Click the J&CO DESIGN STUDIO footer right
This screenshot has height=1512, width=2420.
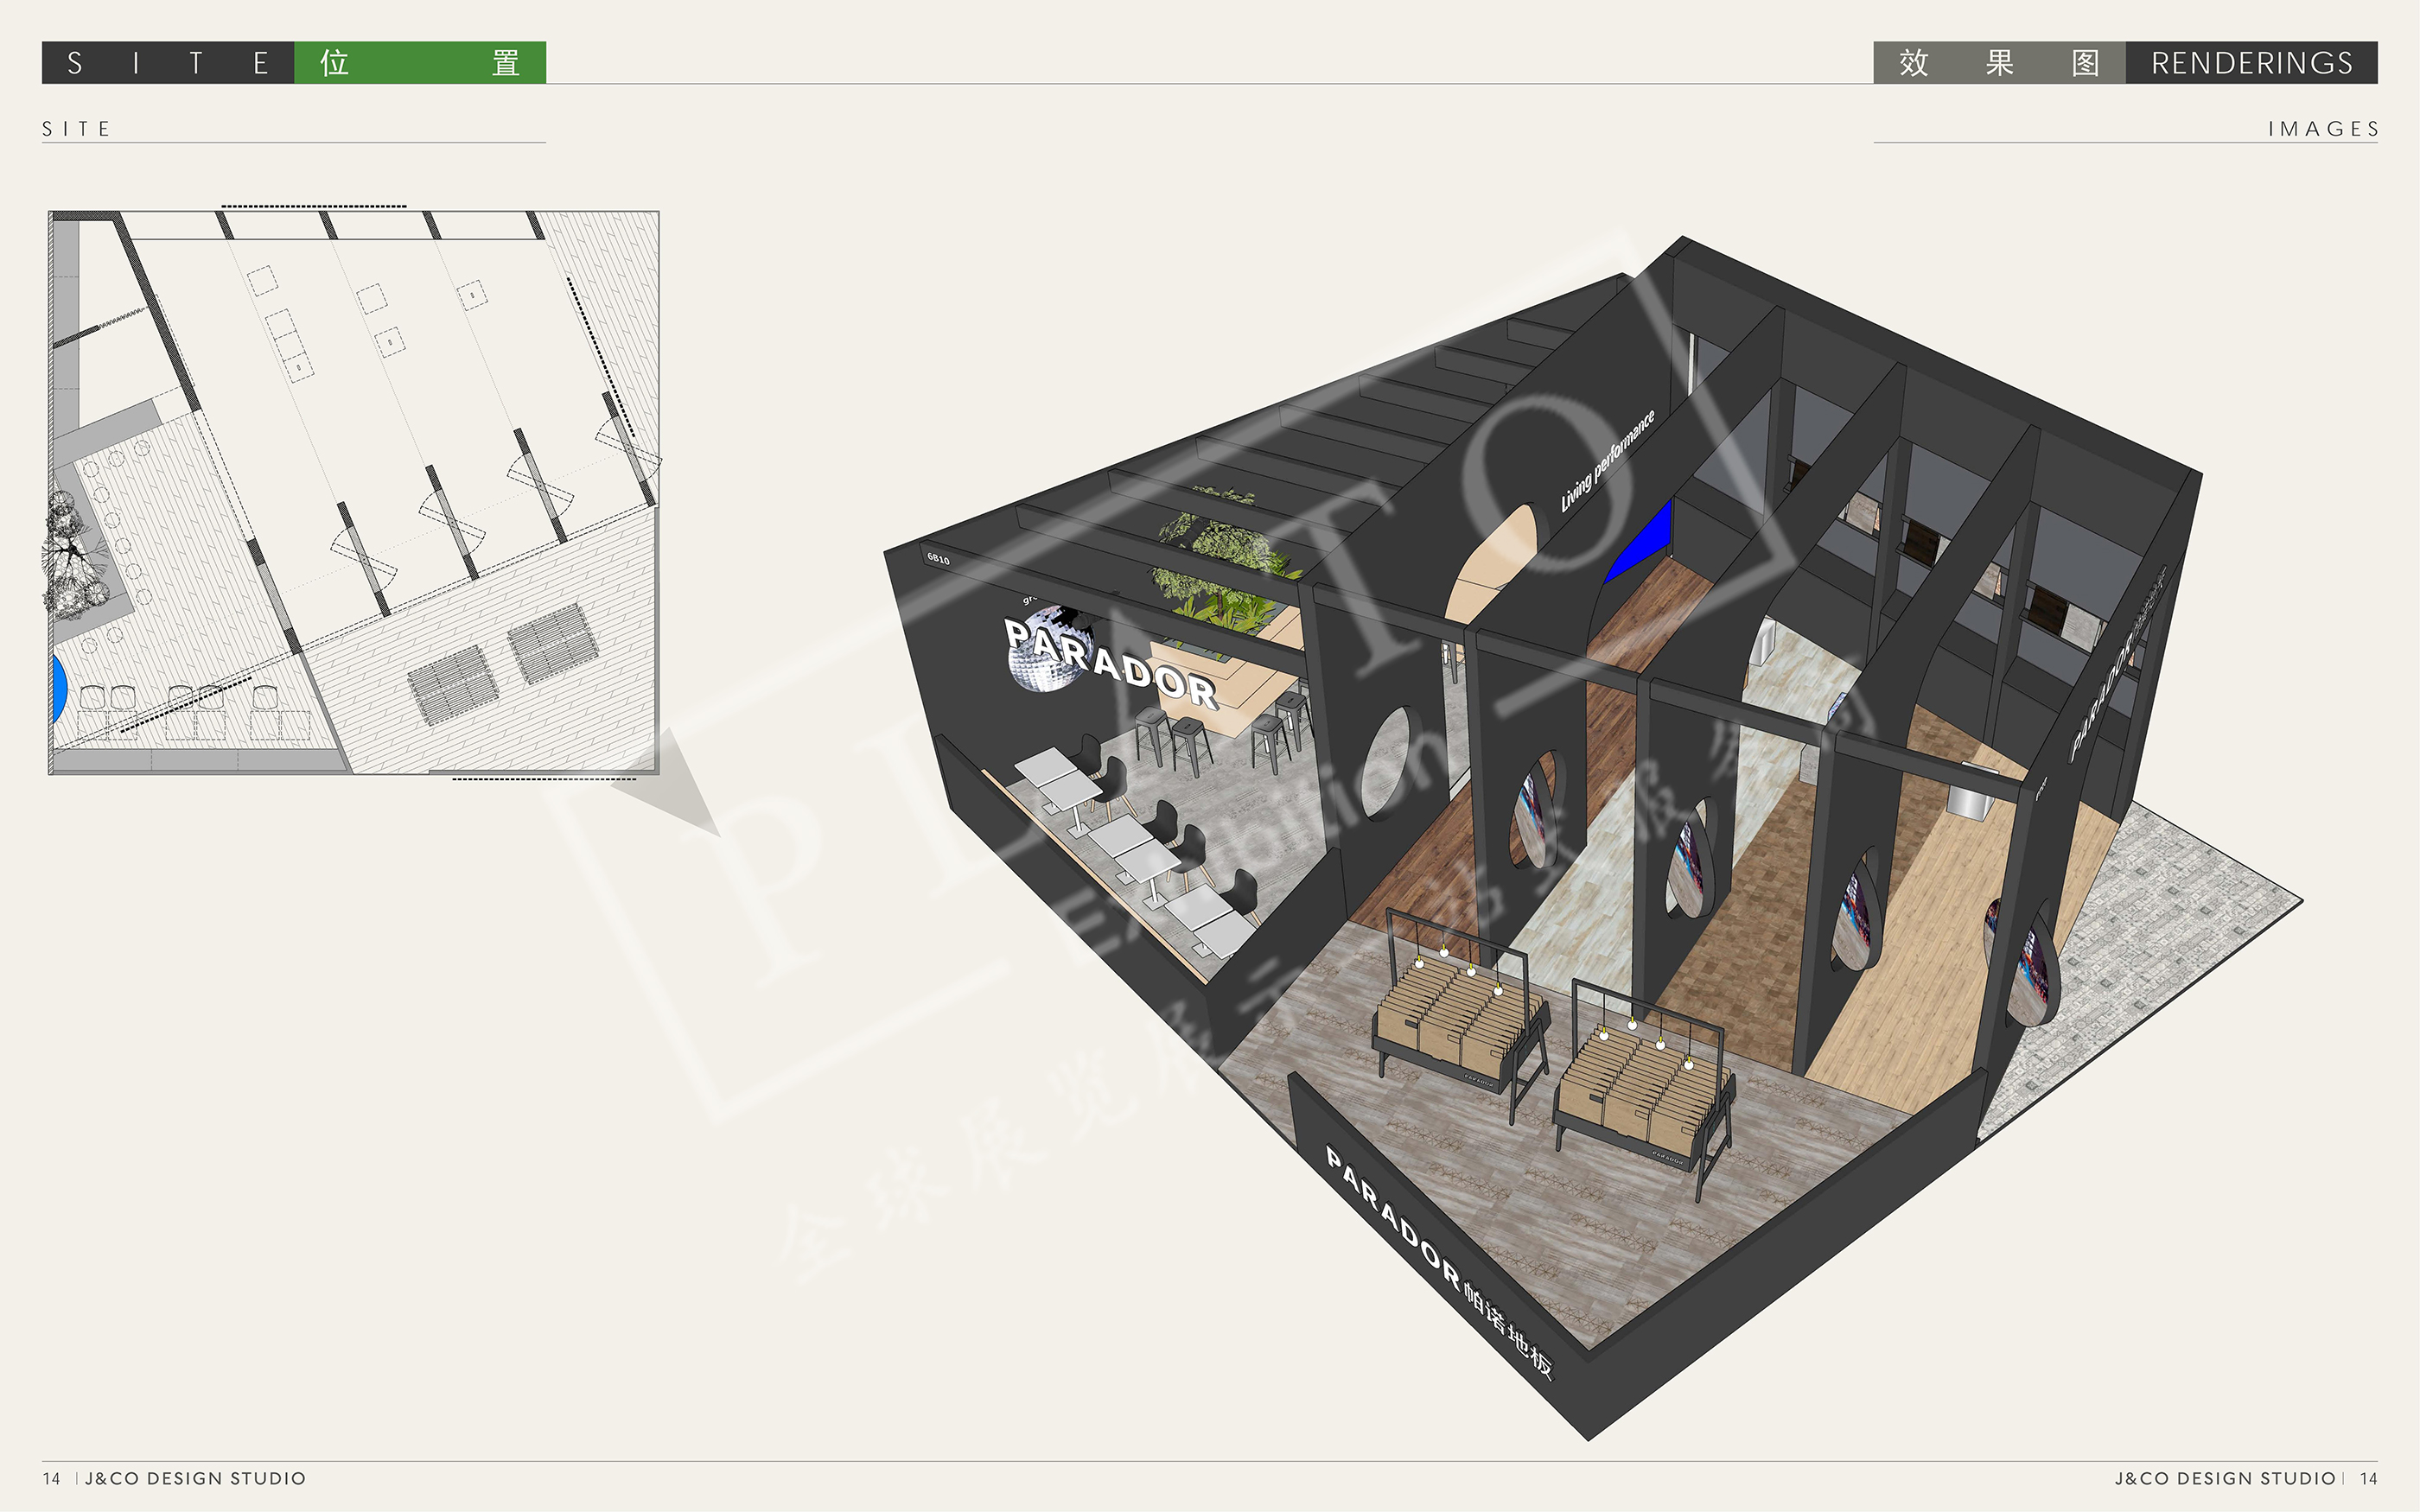tap(2225, 1478)
